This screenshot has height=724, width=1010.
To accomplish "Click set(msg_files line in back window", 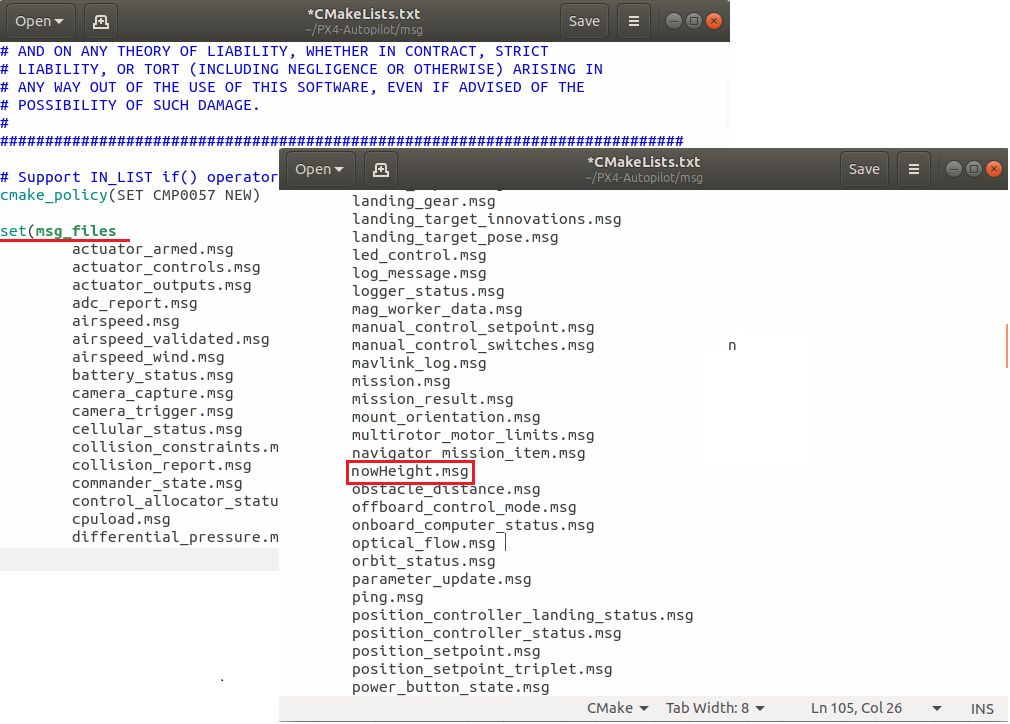I will 58,231.
